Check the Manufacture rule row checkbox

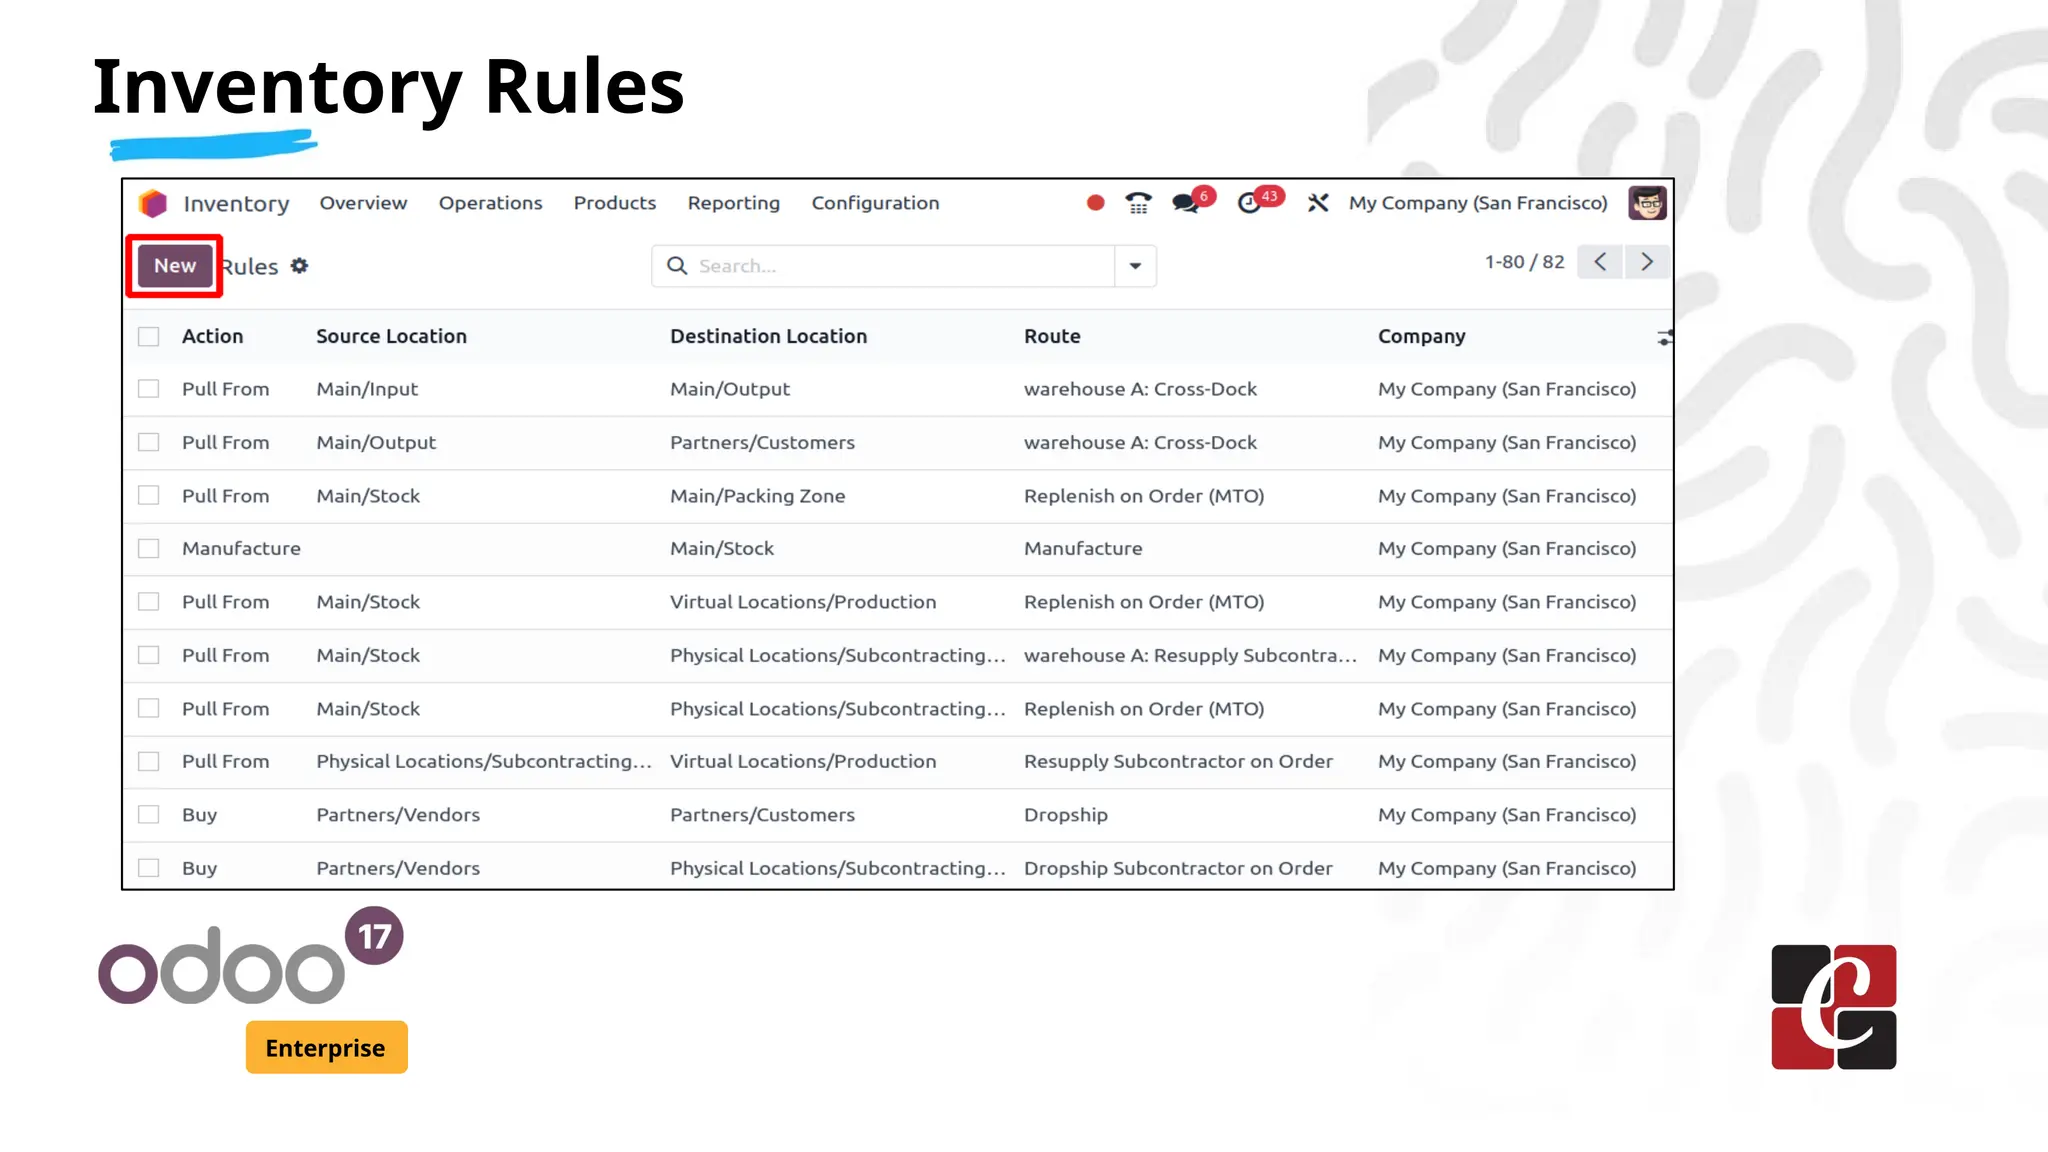[149, 549]
